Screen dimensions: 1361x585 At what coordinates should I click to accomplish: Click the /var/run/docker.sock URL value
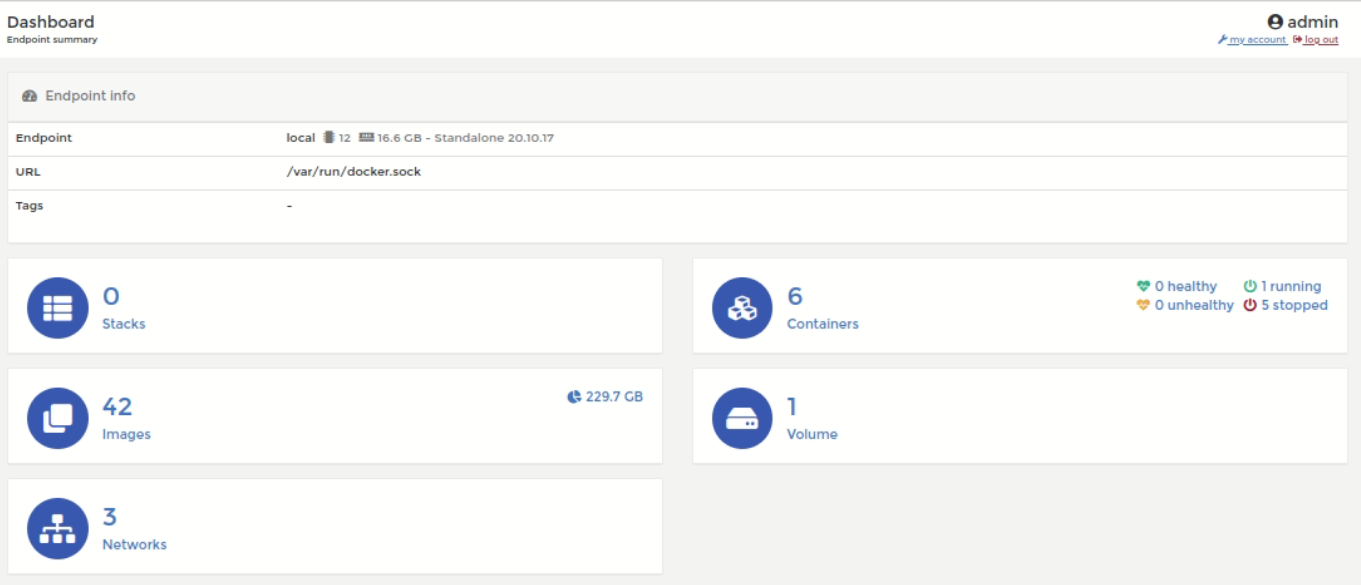[x=353, y=172]
